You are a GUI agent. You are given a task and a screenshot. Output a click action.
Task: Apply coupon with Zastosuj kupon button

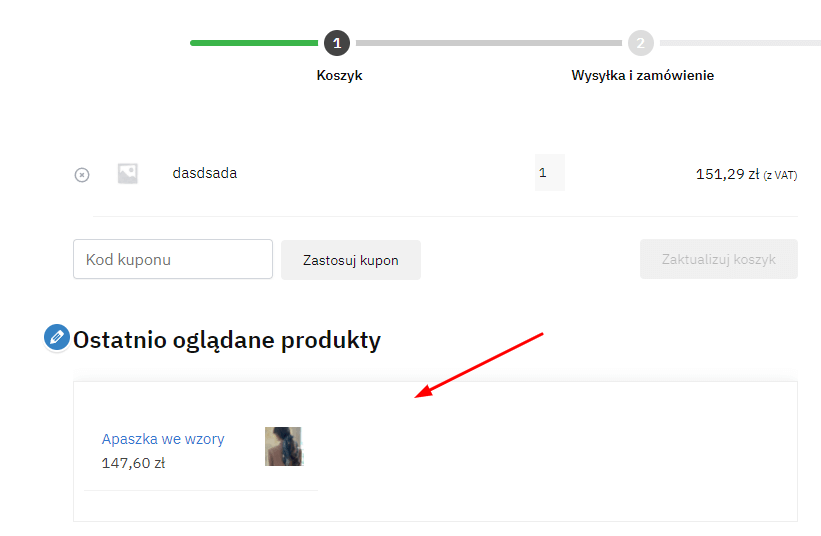[x=351, y=260]
